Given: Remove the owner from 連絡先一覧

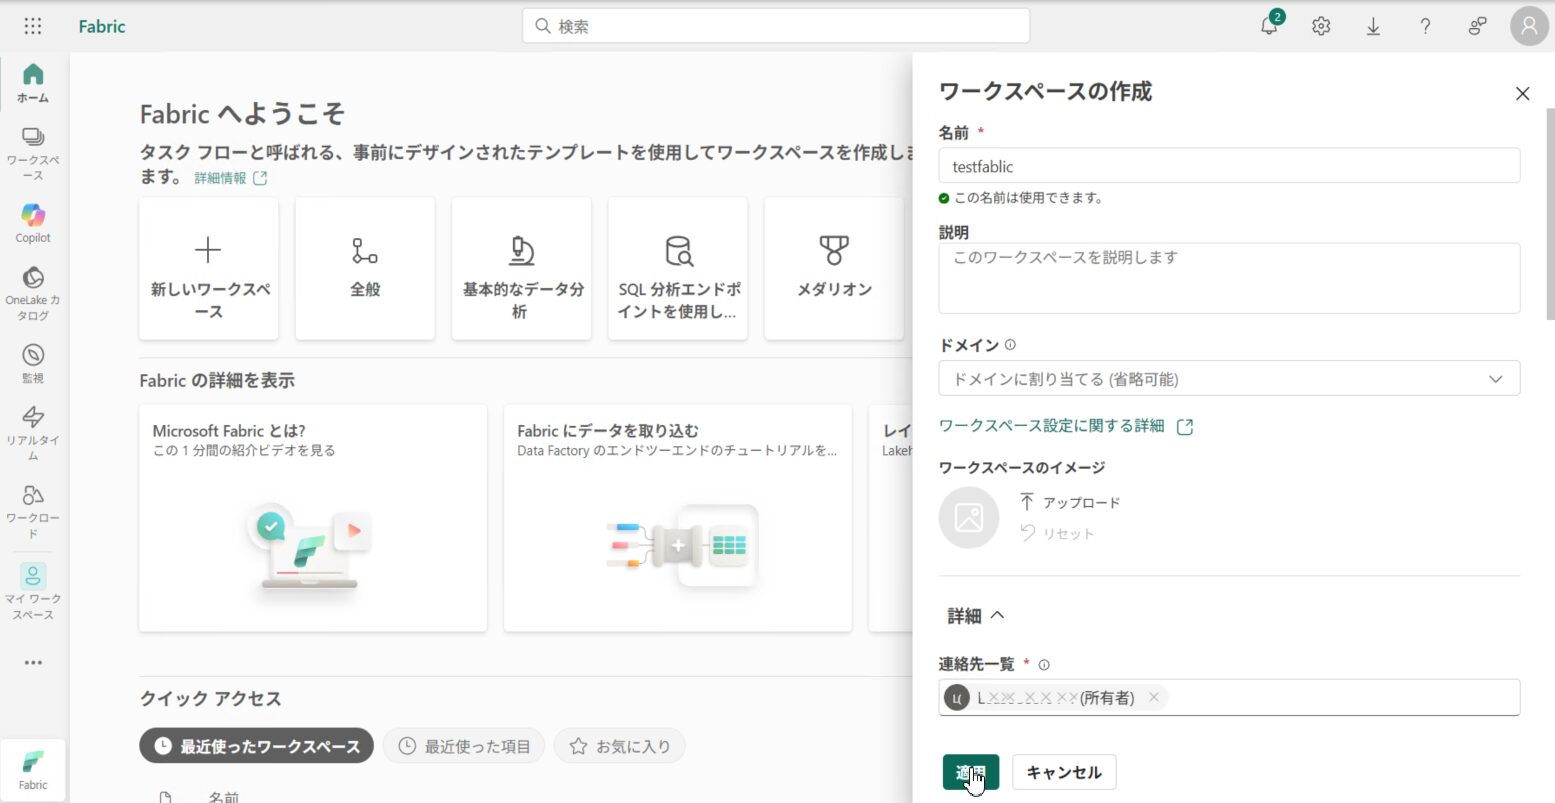Looking at the screenshot, I should point(1154,698).
